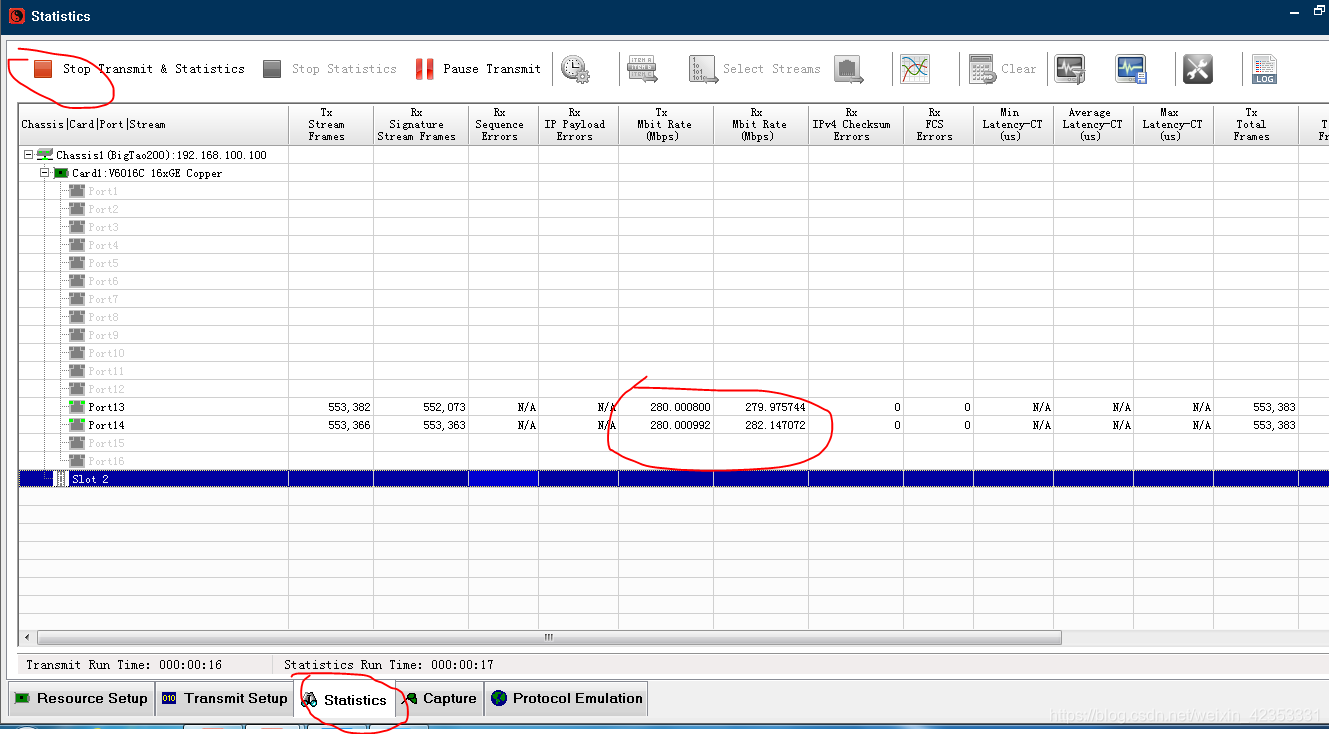Click the Rx FCS Errors column header
Screen dimensions: 1329x734
[x=939, y=125]
